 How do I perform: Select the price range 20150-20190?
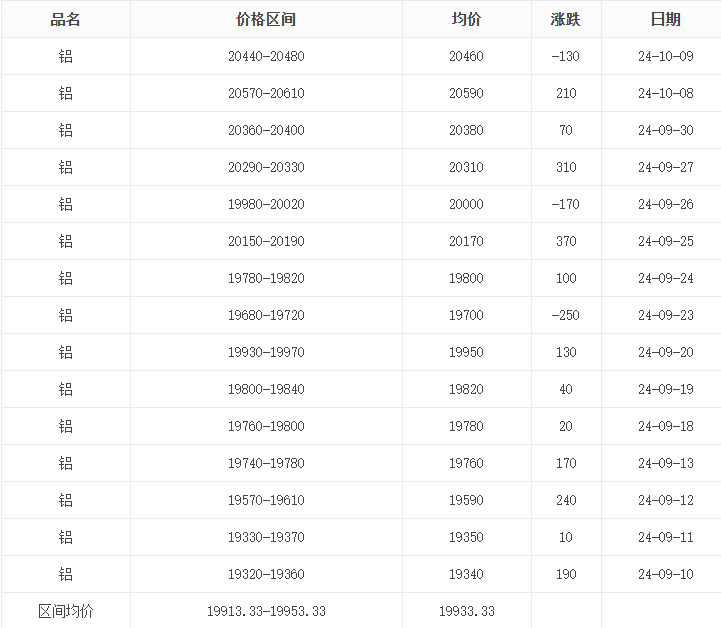[x=266, y=241]
